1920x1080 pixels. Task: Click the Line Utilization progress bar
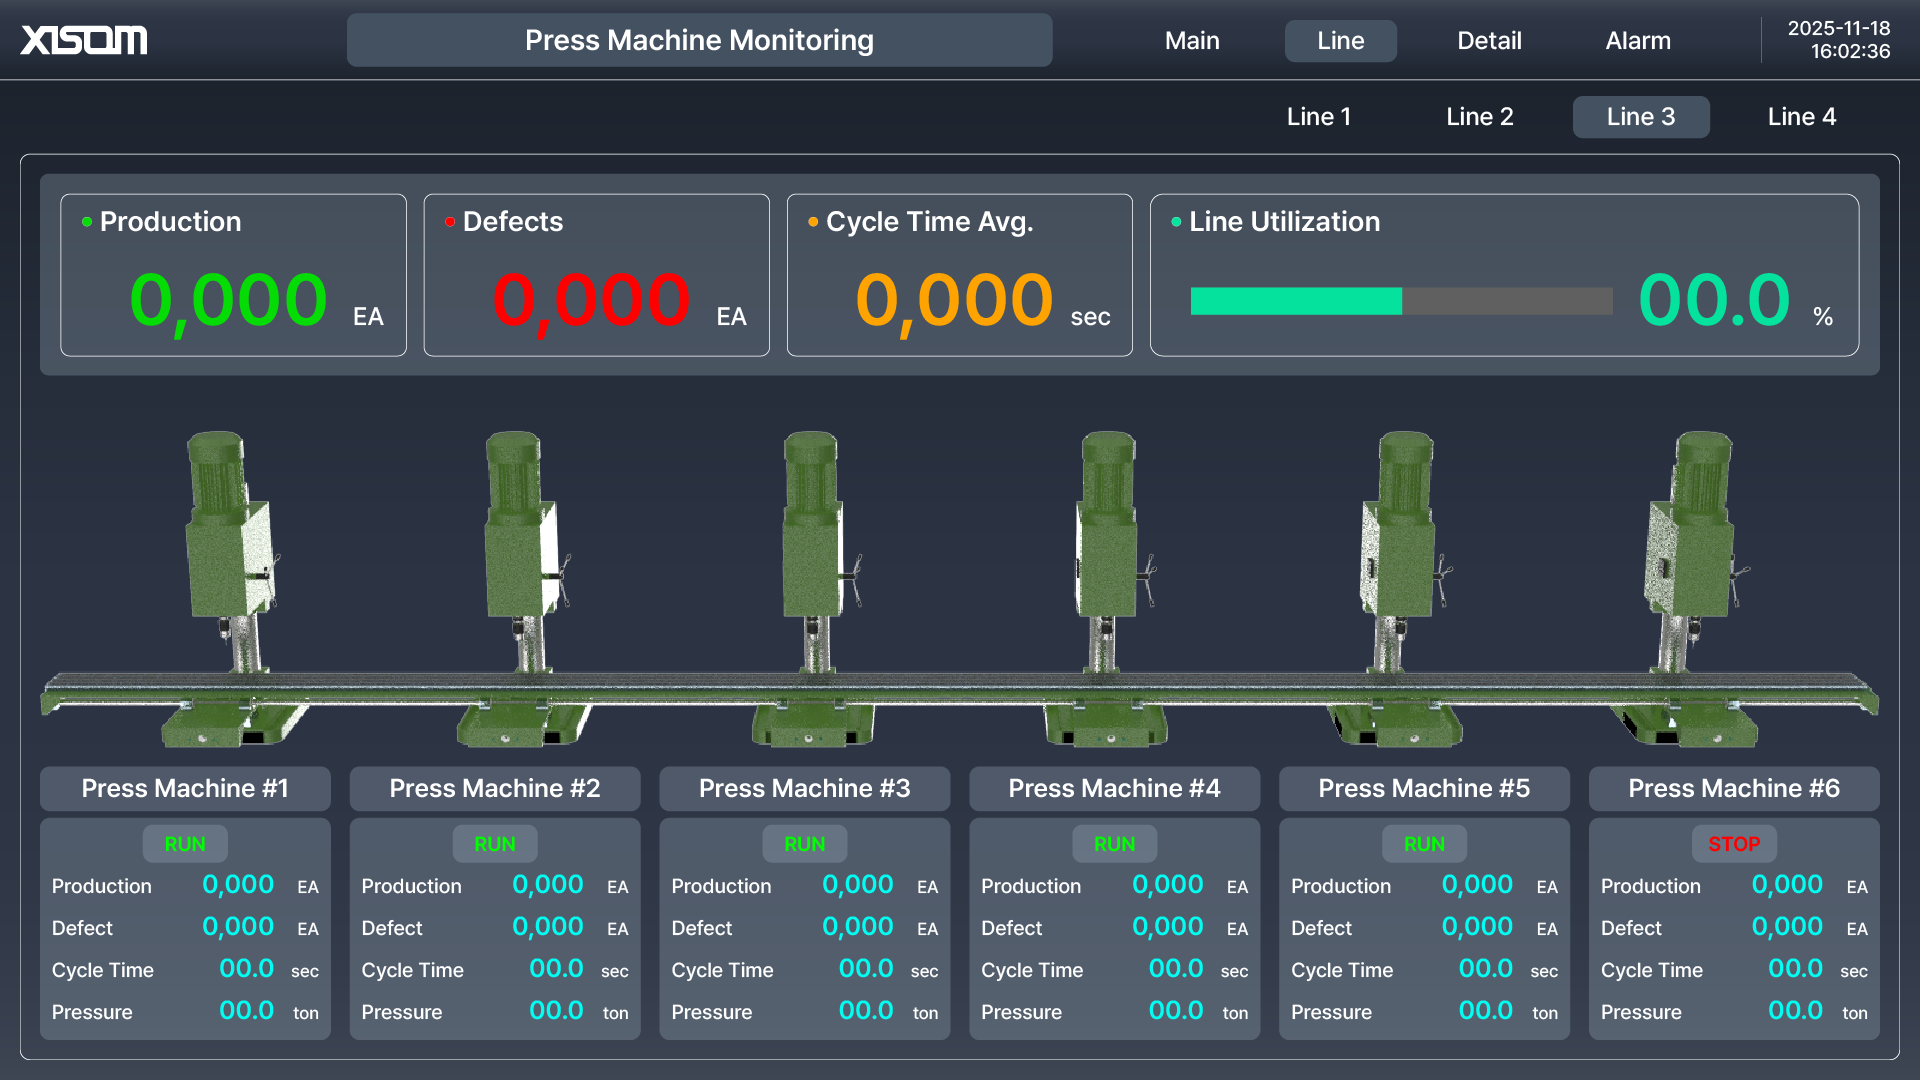tap(1400, 301)
